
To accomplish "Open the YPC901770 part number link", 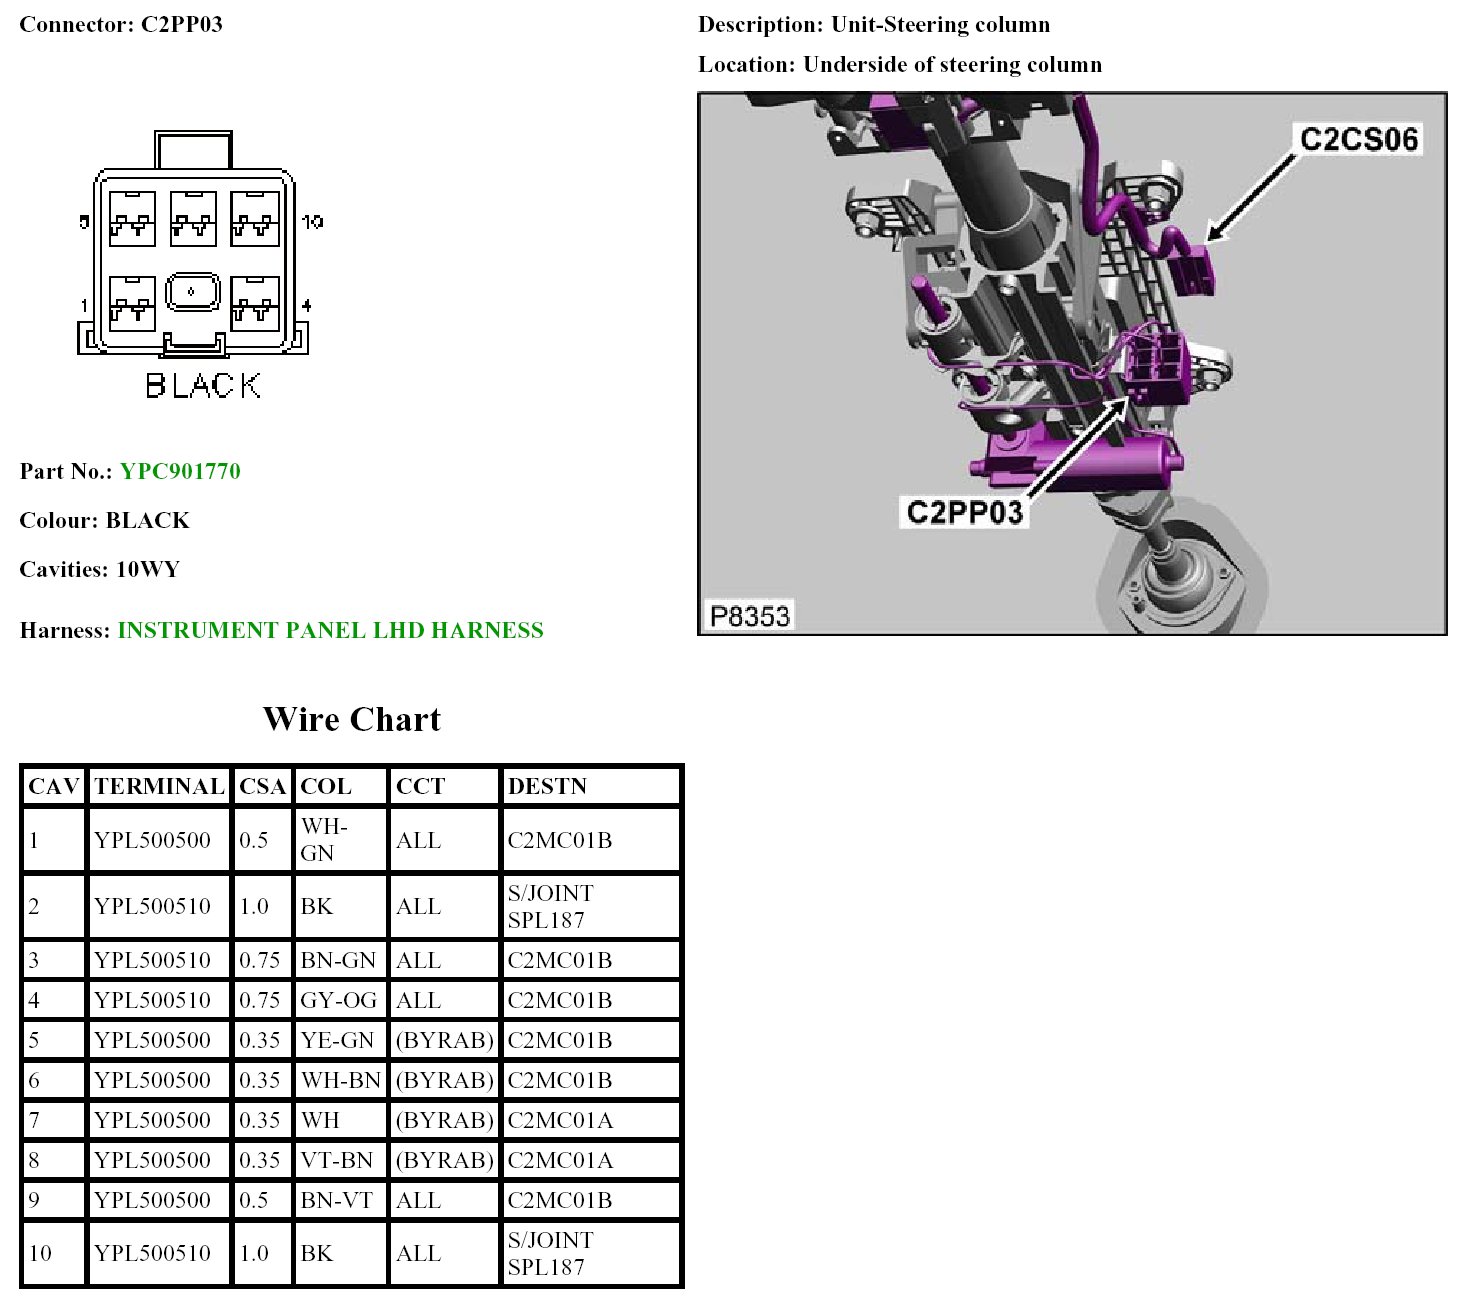I will click(x=180, y=471).
